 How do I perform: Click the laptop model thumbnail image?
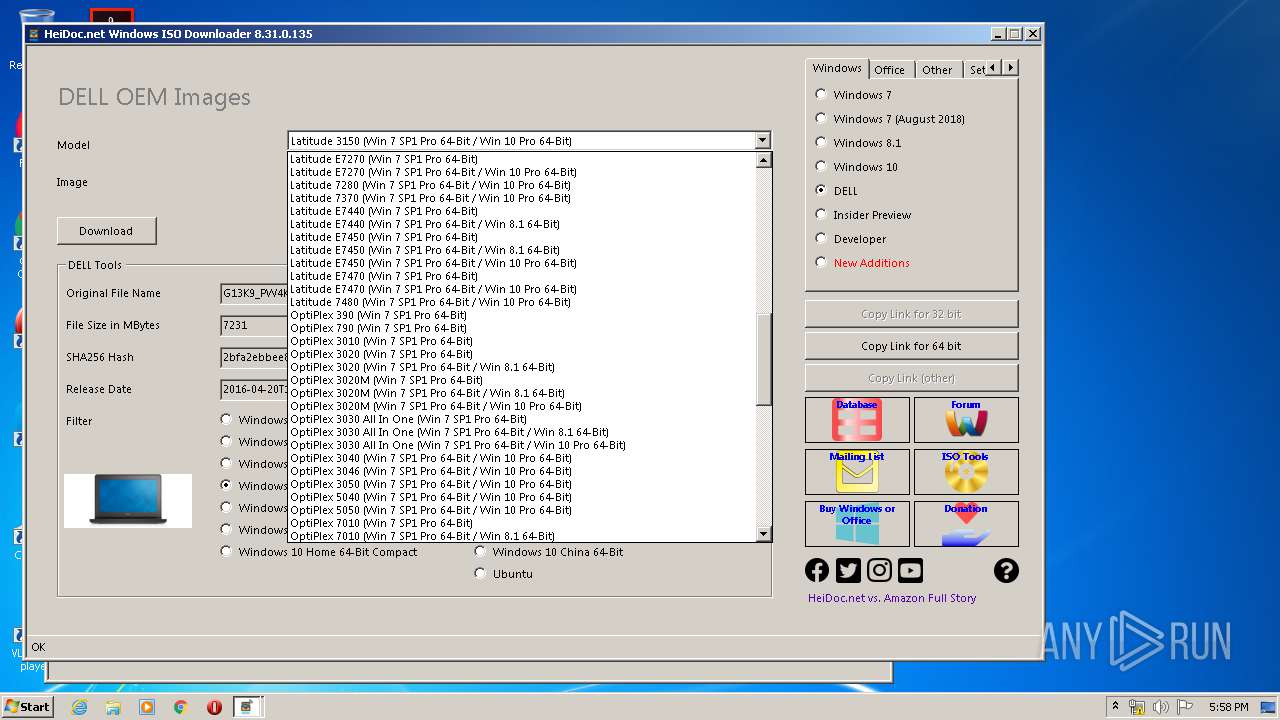pyautogui.click(x=128, y=500)
